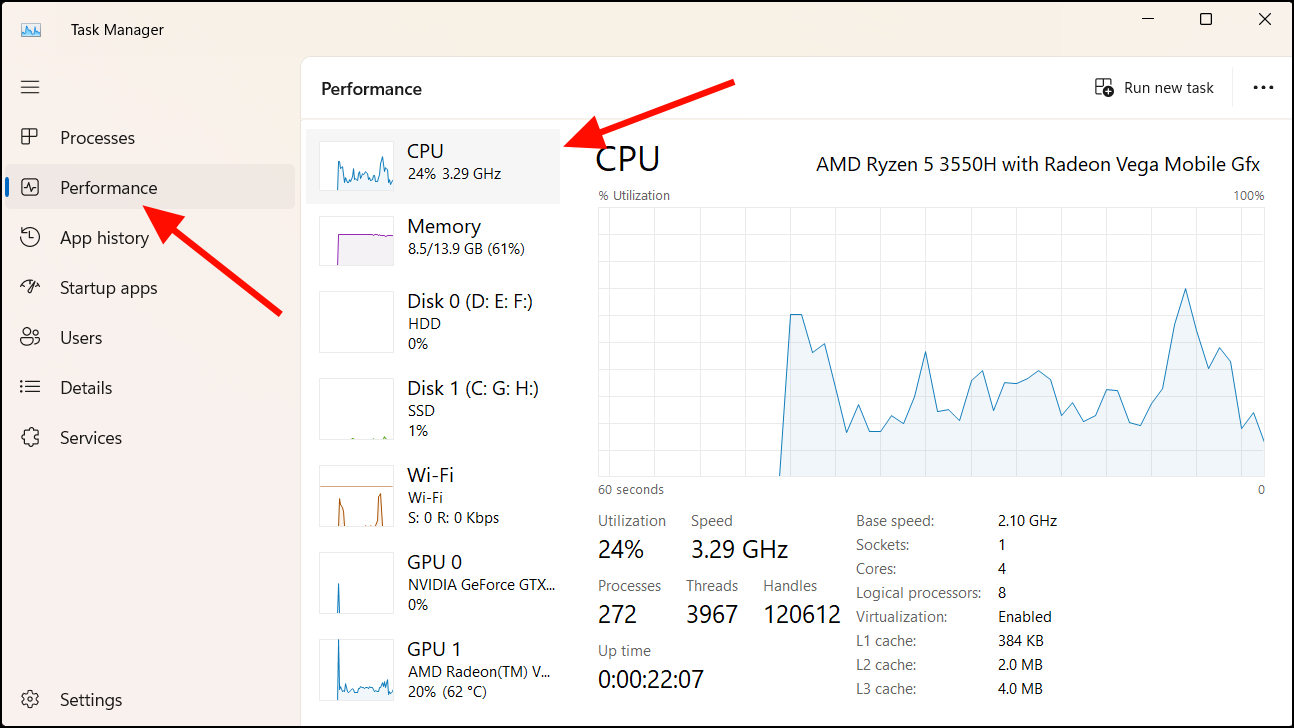This screenshot has width=1294, height=728.
Task: Open the Processes view
Action: [x=96, y=137]
